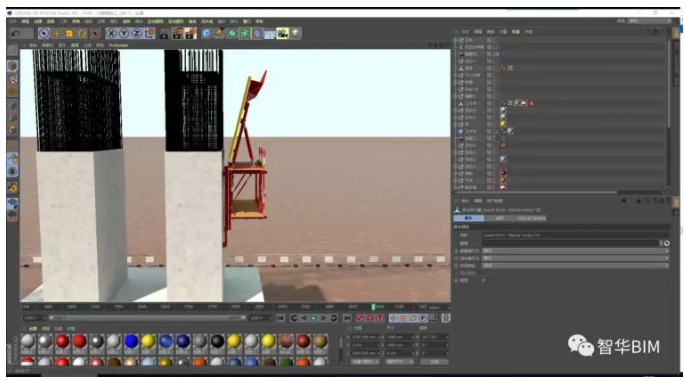Click the Object Manager vertical scrollbar
This screenshot has width=685, height=381.
[668, 83]
